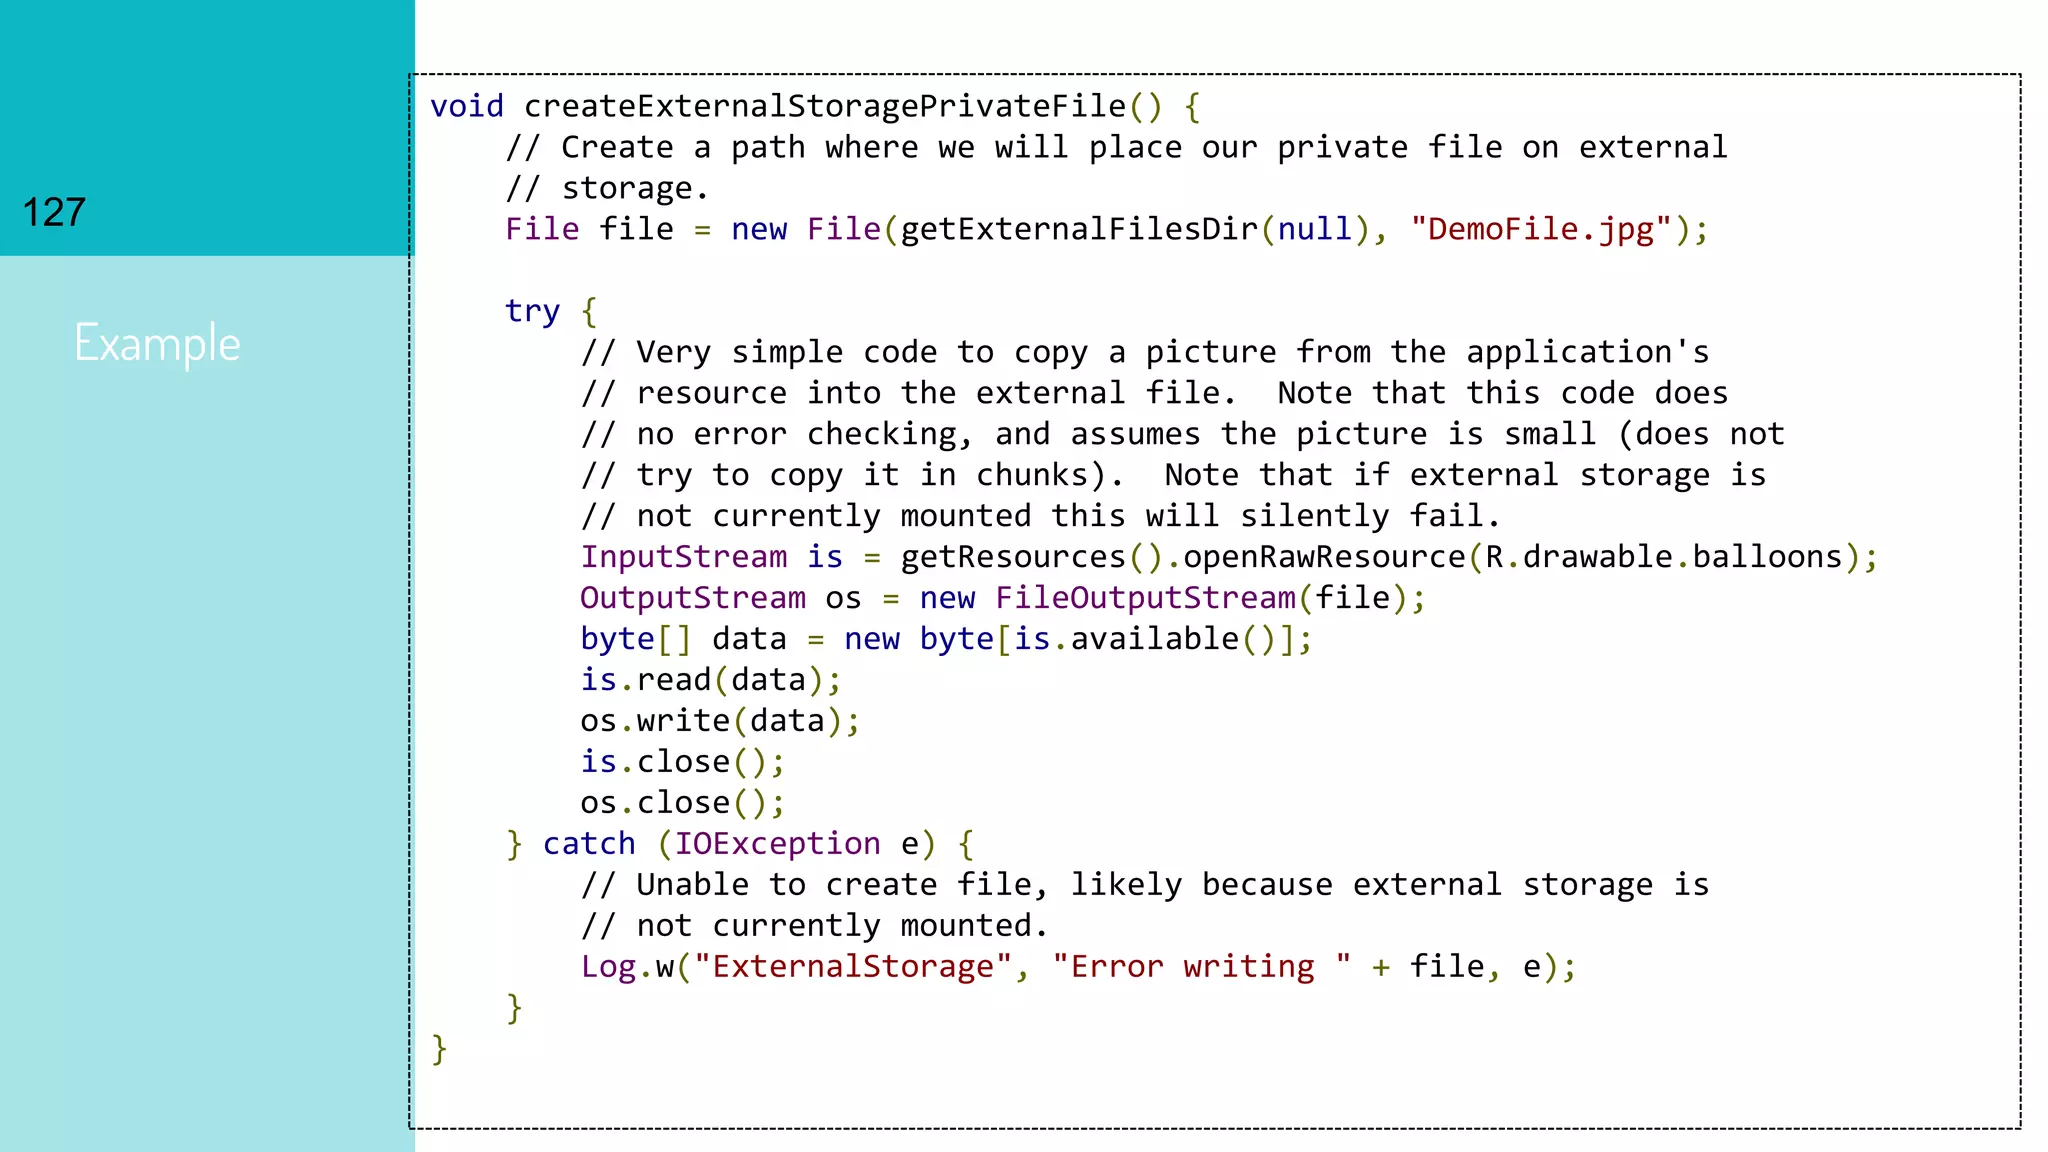Click the 'try {' line

coord(551,311)
